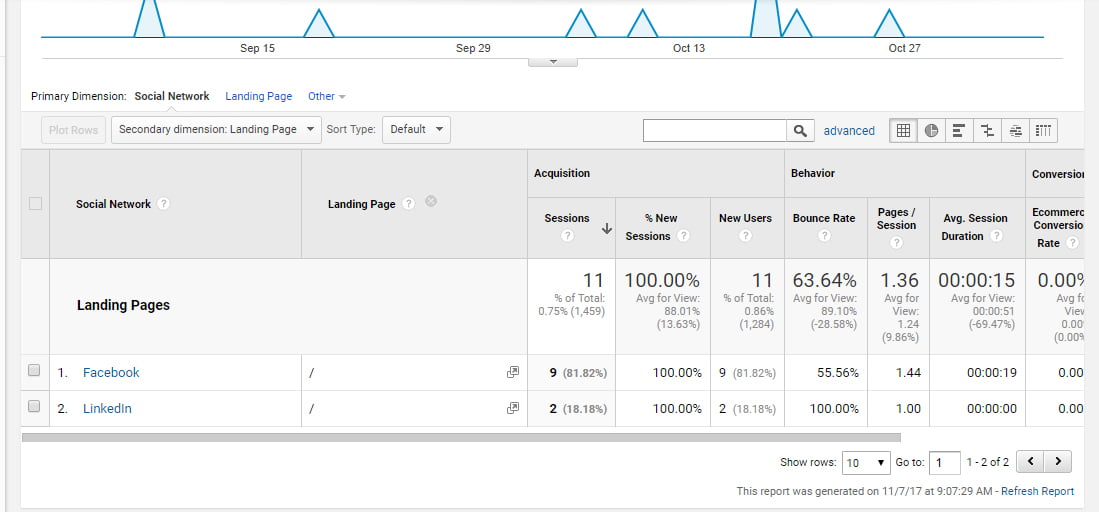Switch to Term cloud view icon

point(1016,130)
